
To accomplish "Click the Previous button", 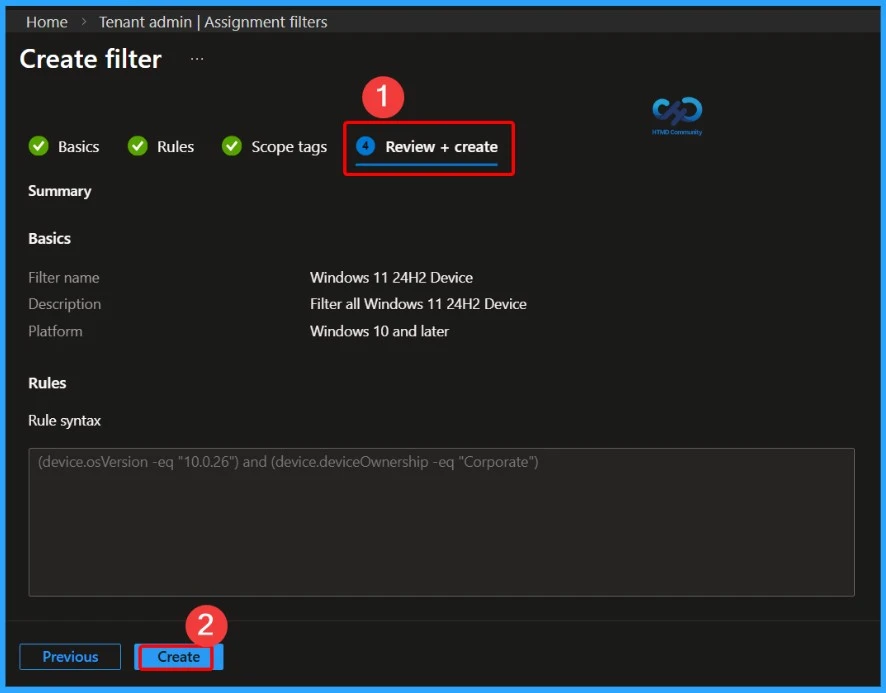I will 70,657.
